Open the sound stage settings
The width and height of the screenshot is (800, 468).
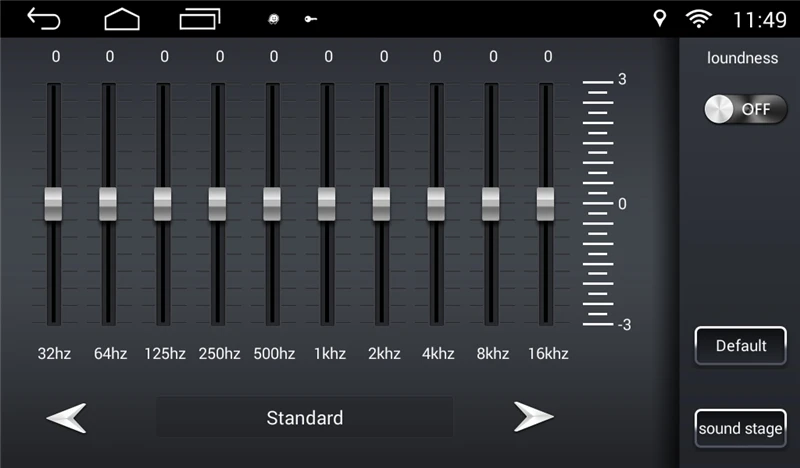point(740,428)
